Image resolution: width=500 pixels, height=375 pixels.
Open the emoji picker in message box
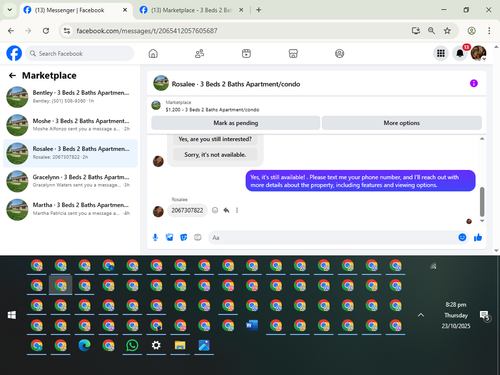tap(462, 237)
